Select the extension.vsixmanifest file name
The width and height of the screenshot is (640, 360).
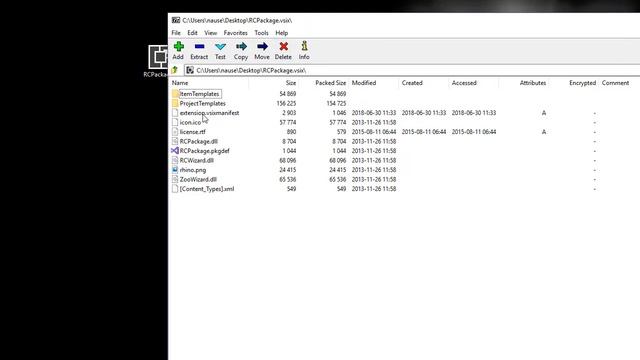[x=209, y=113]
